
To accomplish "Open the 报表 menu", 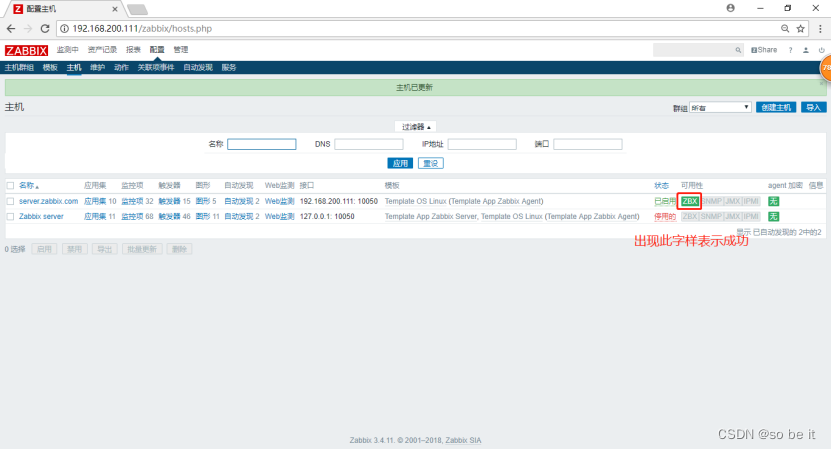I will pos(133,50).
